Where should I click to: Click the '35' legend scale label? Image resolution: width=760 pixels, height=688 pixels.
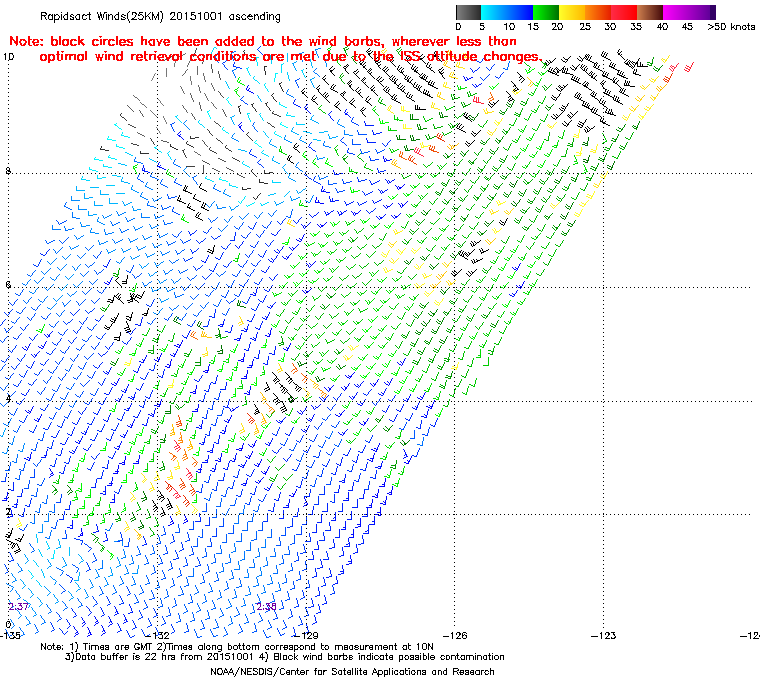636,27
